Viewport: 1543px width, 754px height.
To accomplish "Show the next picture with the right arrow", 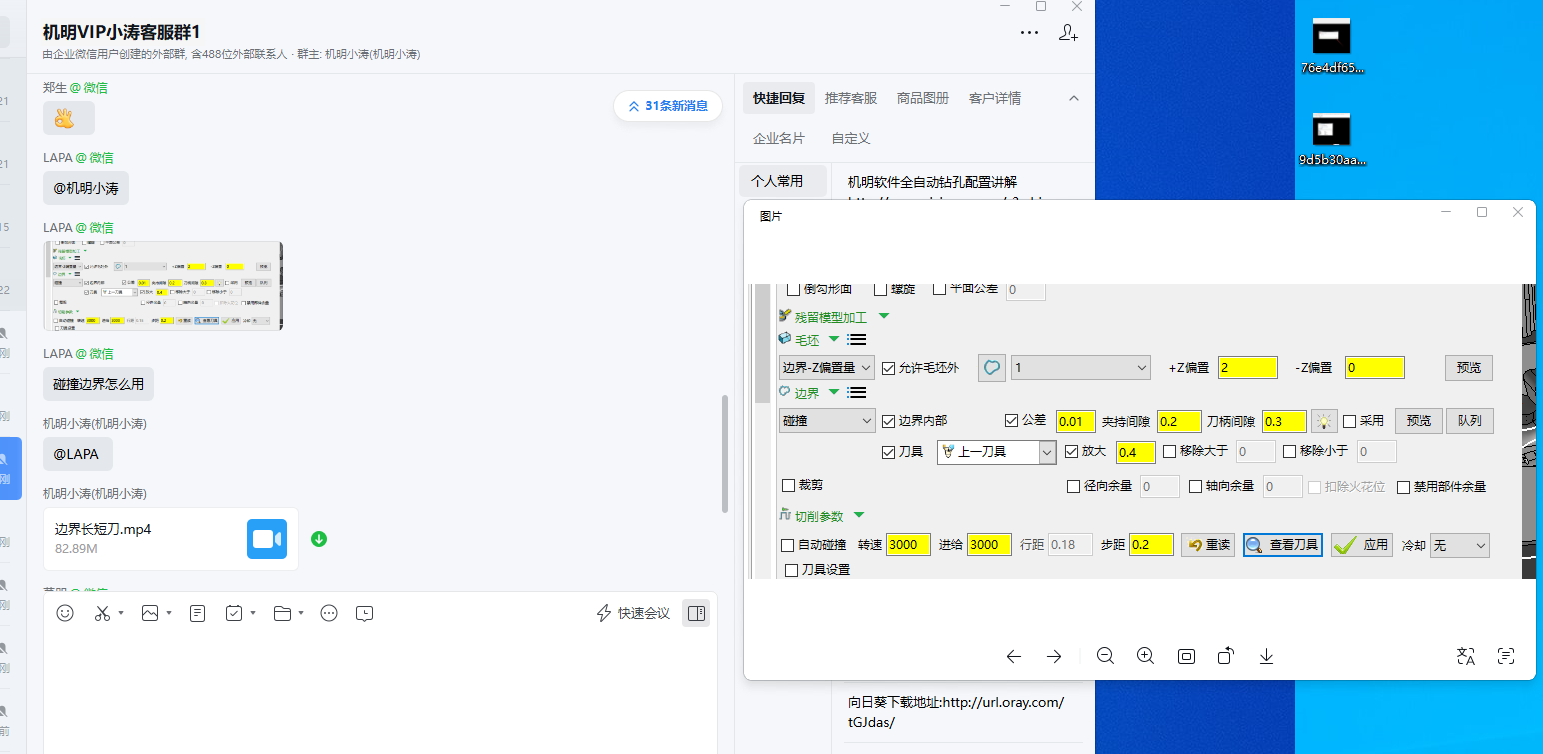I will 1054,656.
